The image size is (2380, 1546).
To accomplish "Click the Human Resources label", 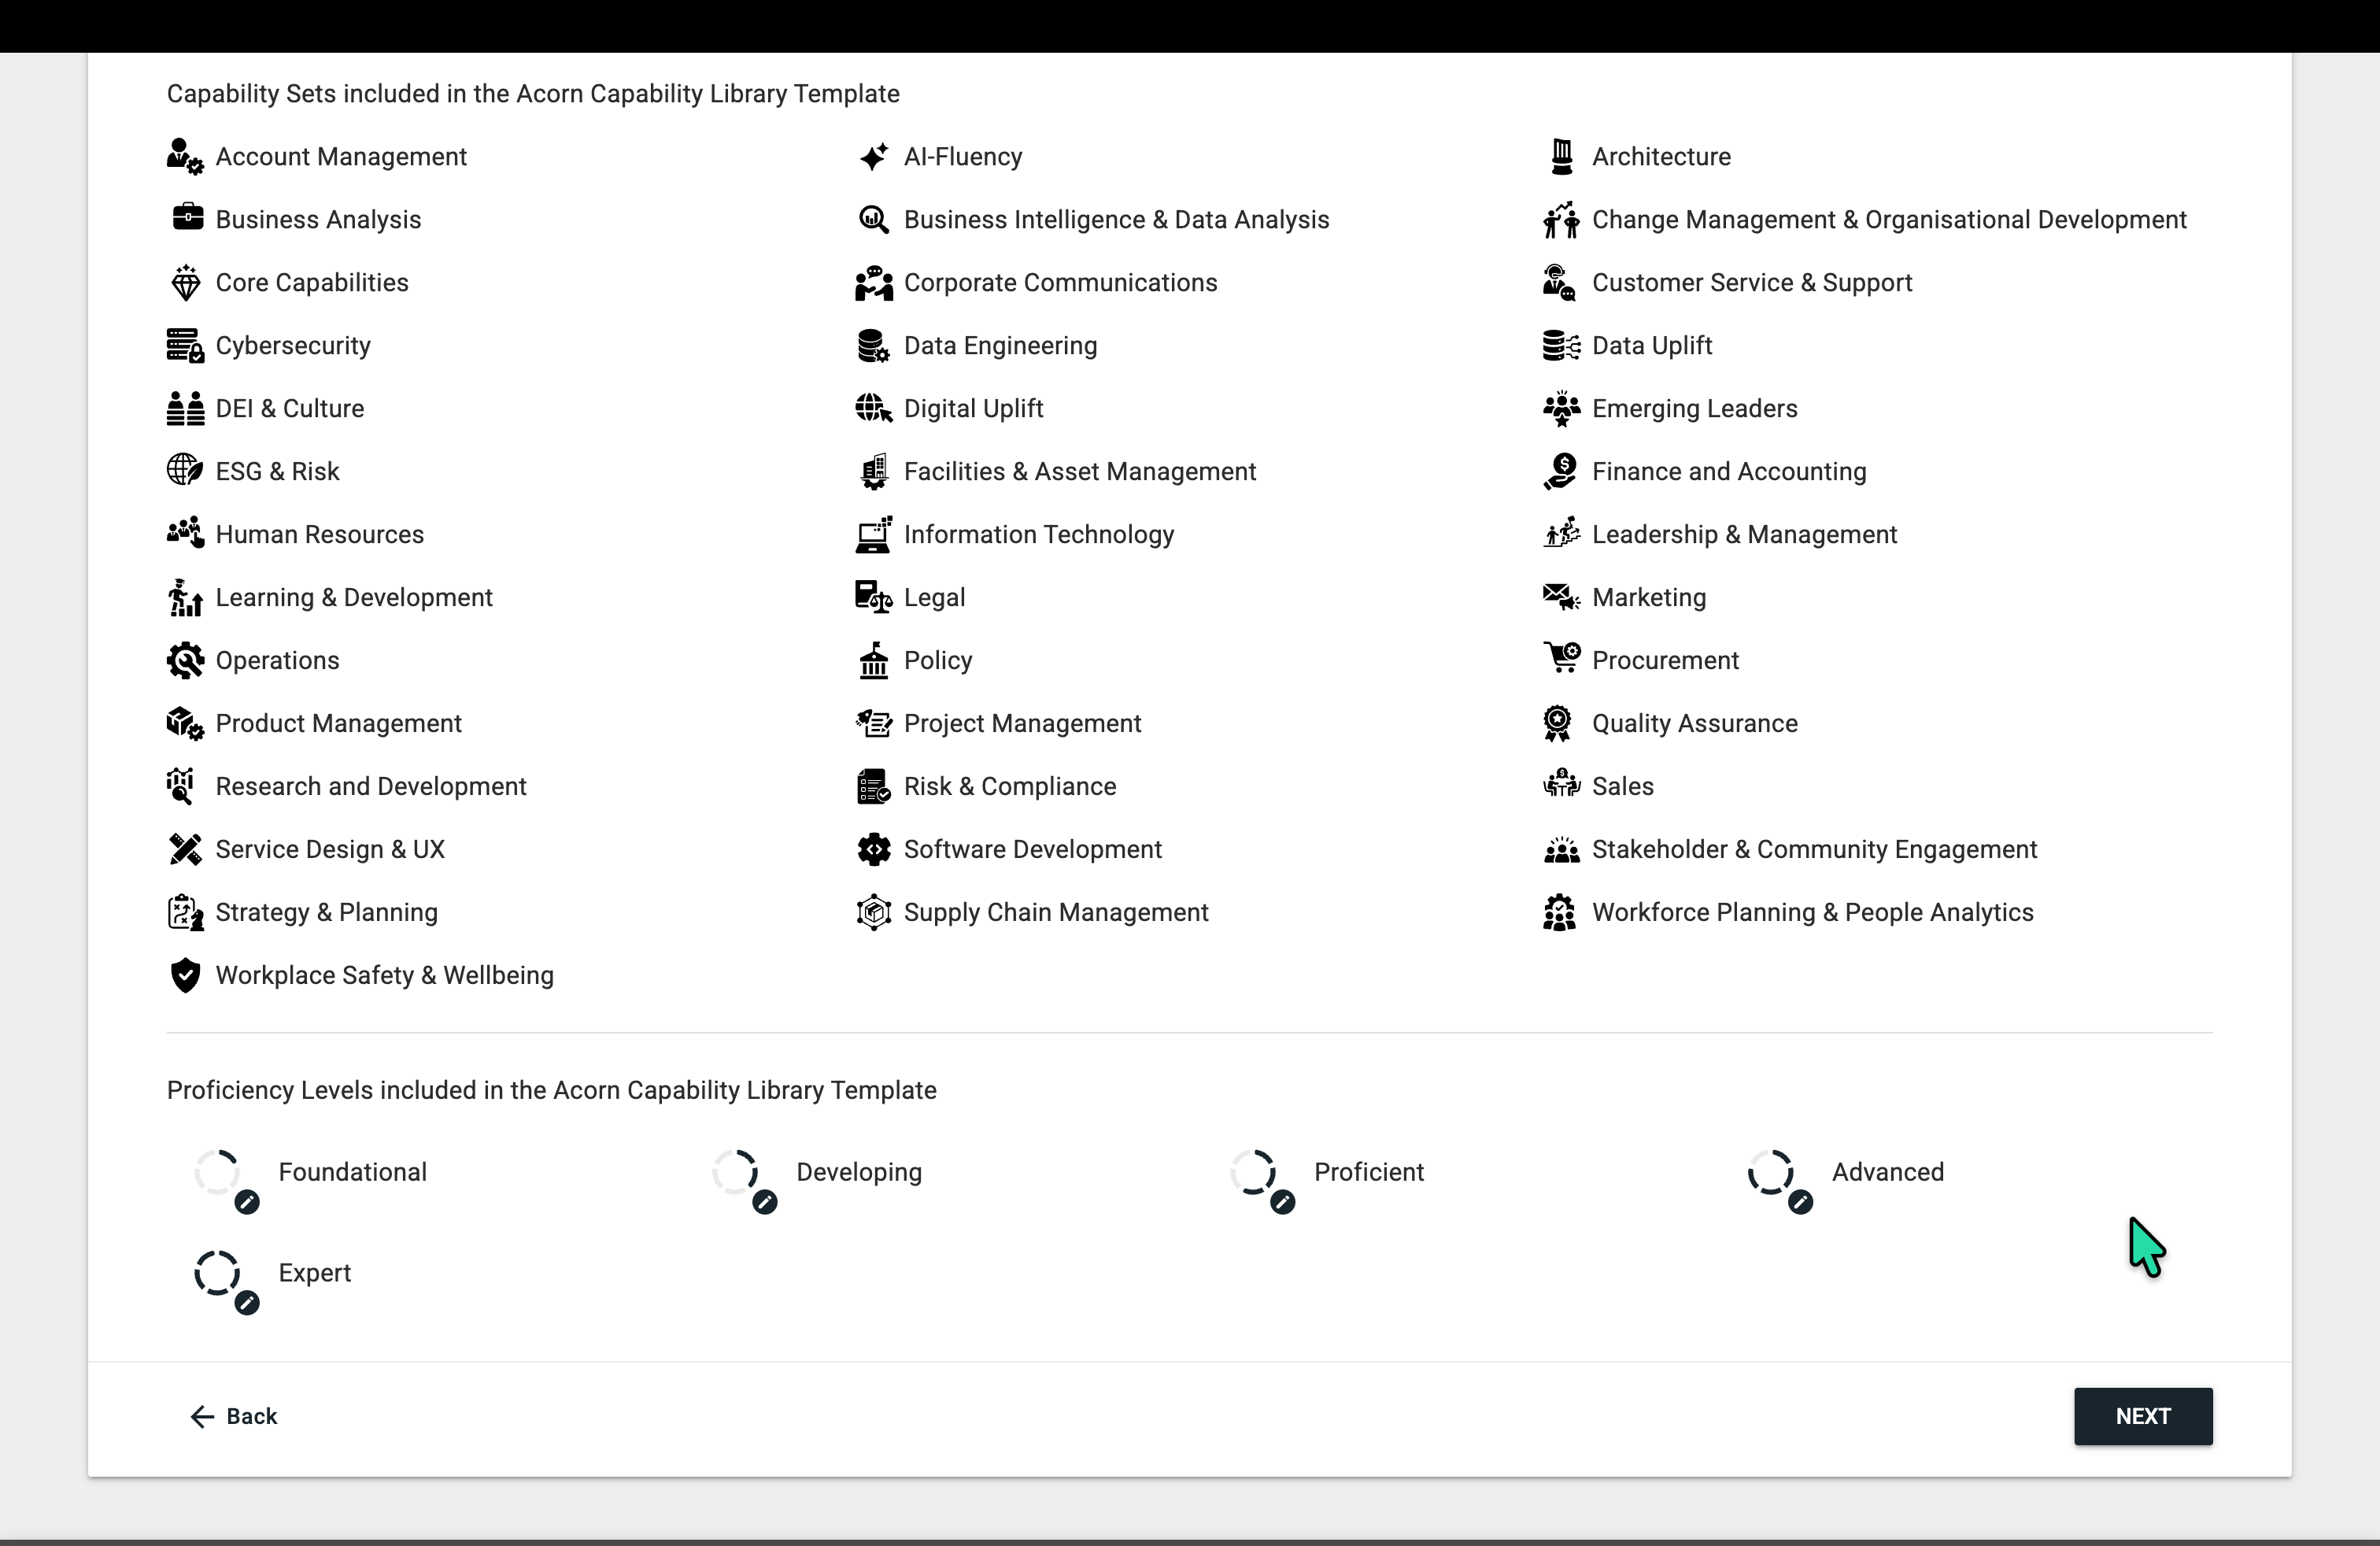I will [319, 535].
